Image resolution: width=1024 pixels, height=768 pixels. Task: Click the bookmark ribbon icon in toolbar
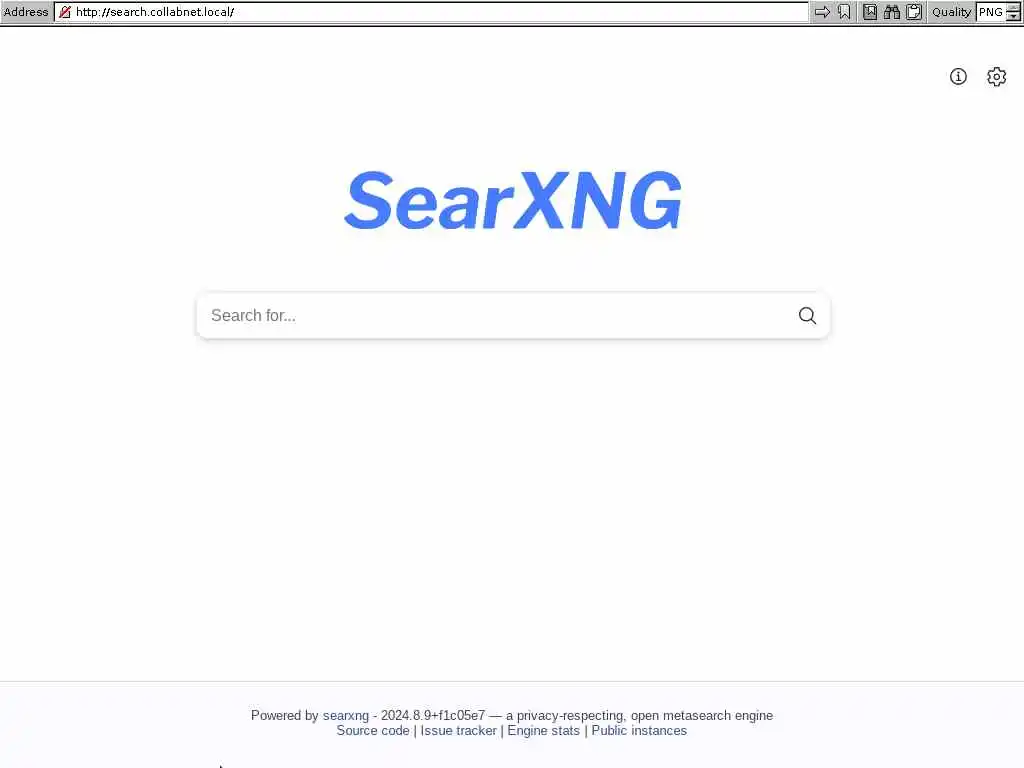click(x=844, y=12)
